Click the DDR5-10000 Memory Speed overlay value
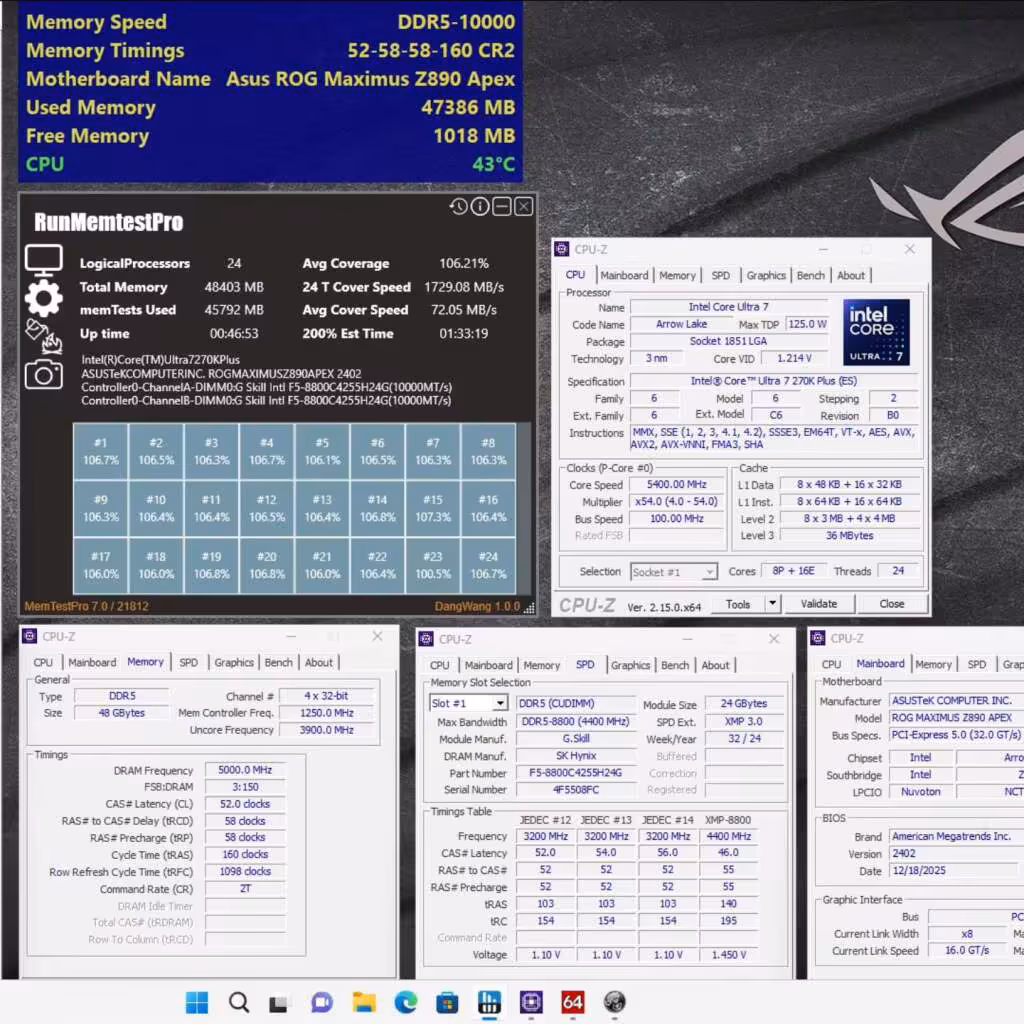 pyautogui.click(x=456, y=22)
